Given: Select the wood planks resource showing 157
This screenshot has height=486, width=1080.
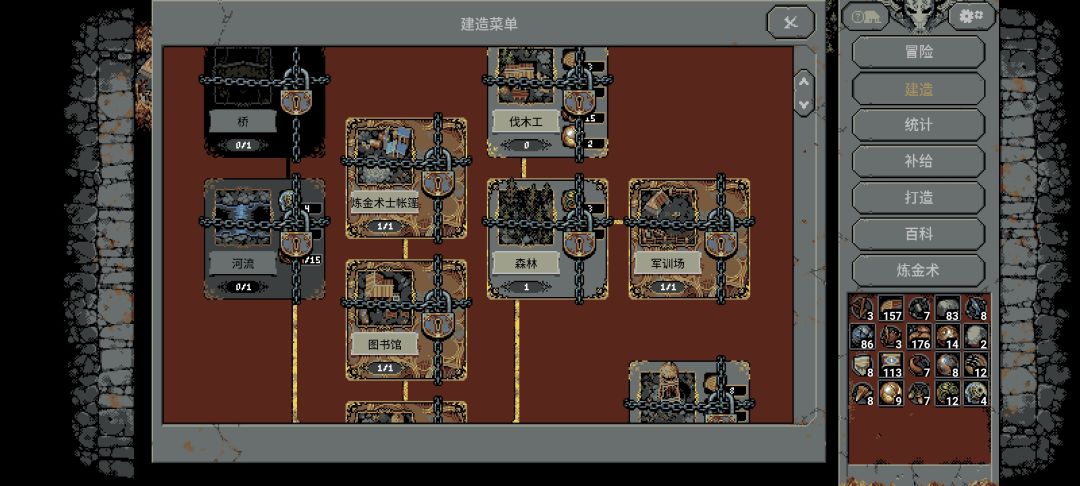Looking at the screenshot, I should coord(891,308).
